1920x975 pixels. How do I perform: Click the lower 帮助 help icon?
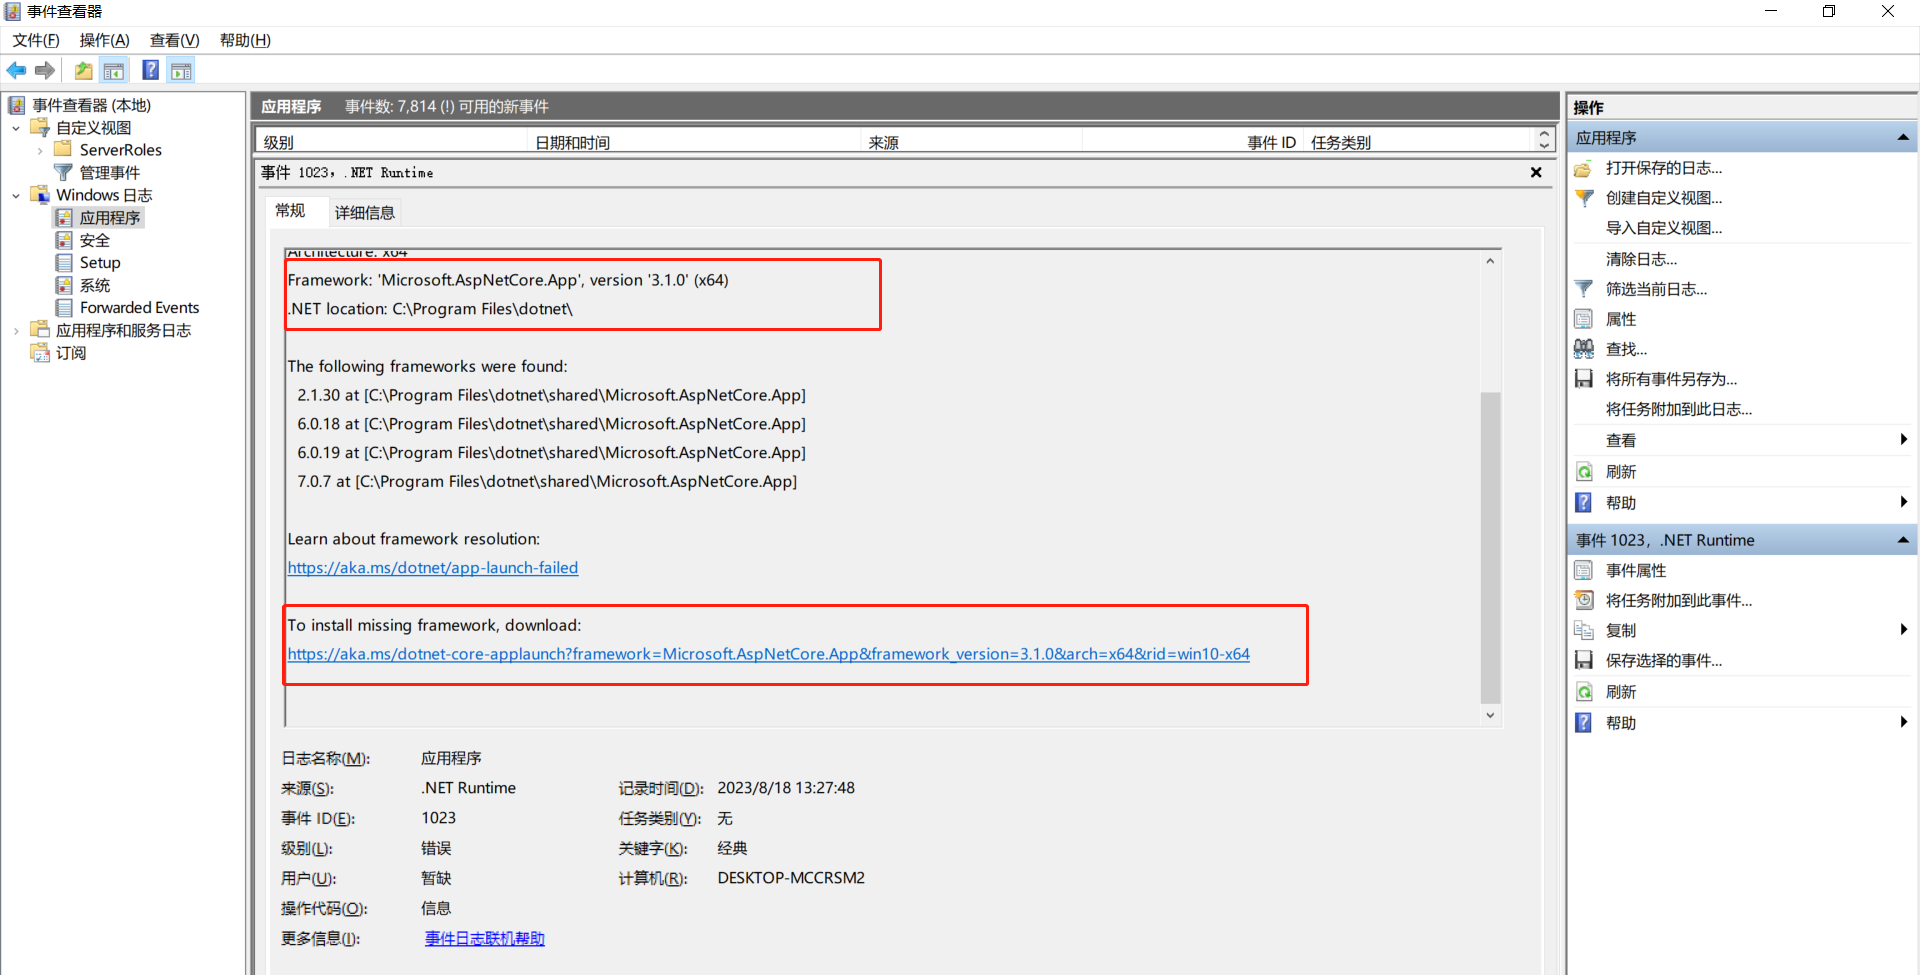(1584, 722)
